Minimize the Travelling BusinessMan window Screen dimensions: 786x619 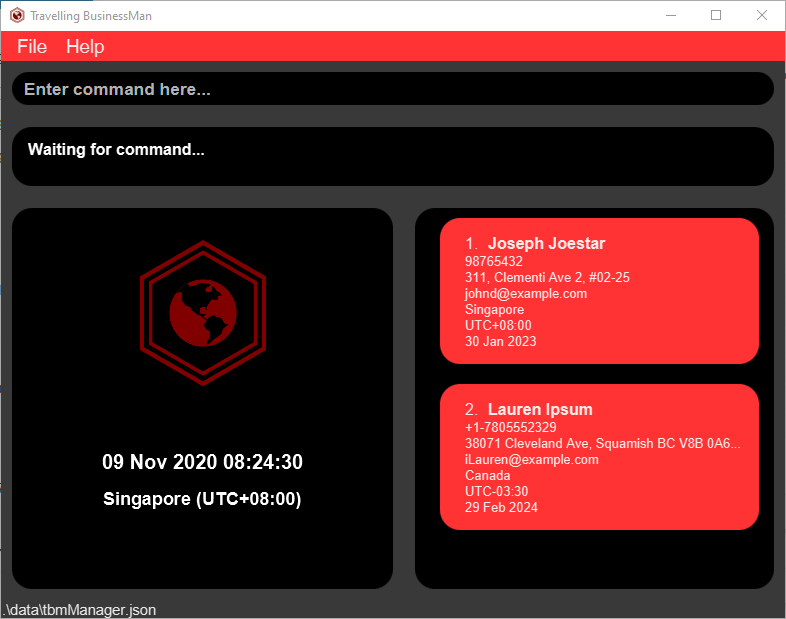670,15
